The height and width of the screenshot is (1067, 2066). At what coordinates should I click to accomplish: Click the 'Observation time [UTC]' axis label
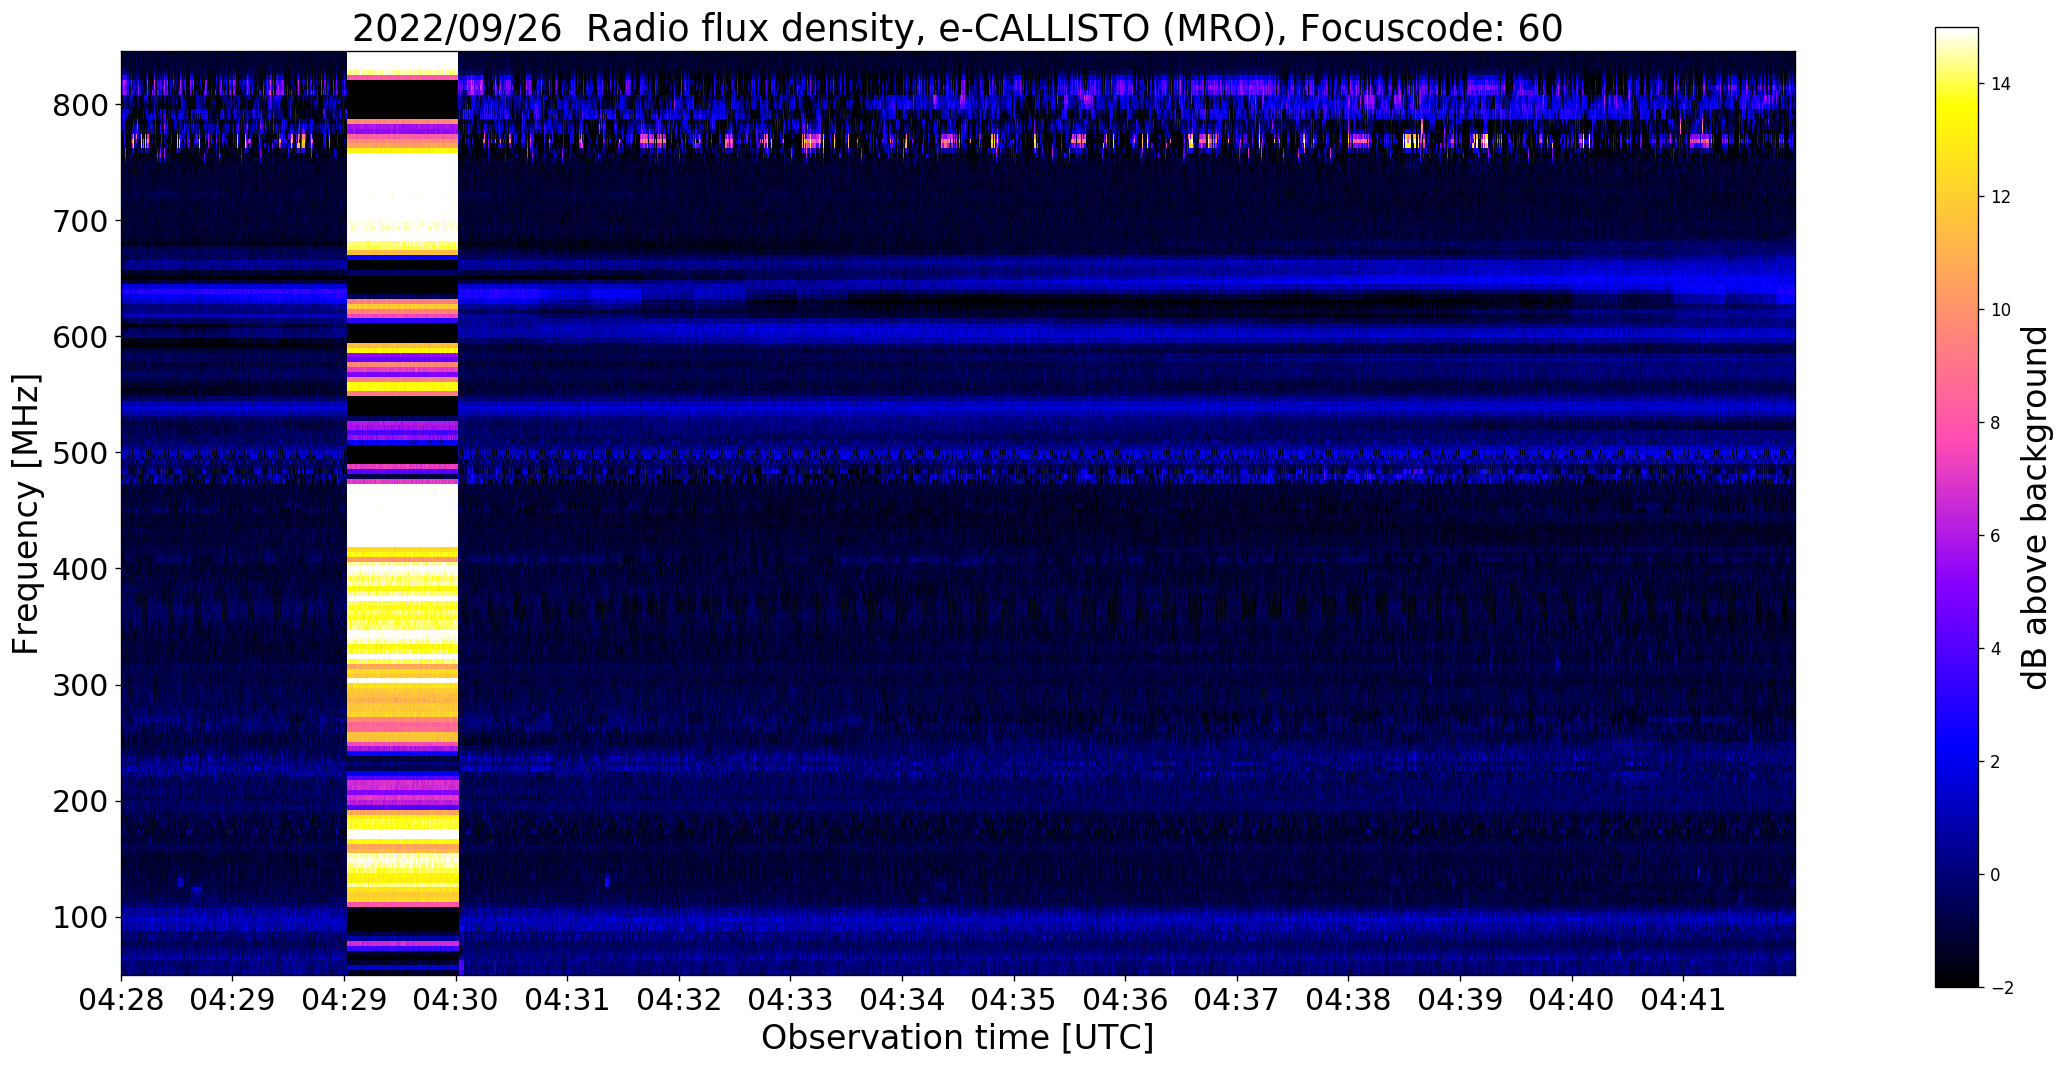[957, 1038]
